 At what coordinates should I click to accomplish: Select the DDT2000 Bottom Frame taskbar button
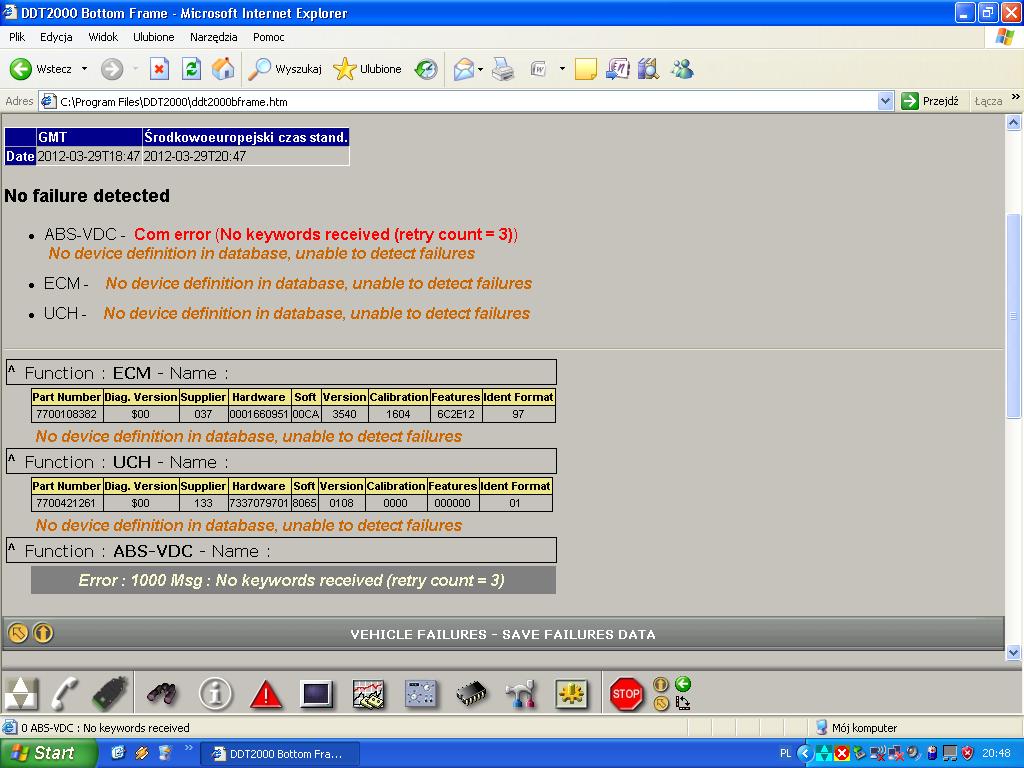point(279,754)
